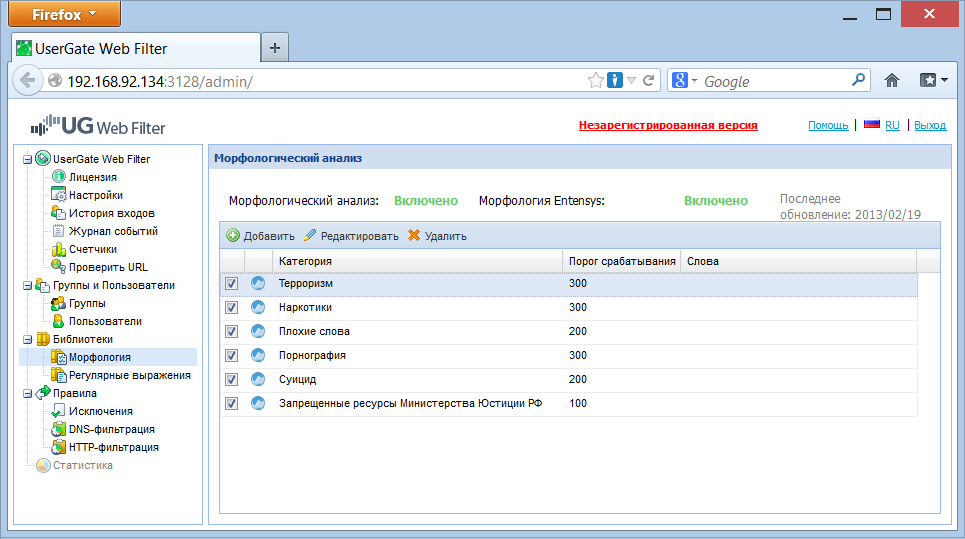Collapse the Правила tree node
Screen dimensions: 965x539
tap(27, 394)
